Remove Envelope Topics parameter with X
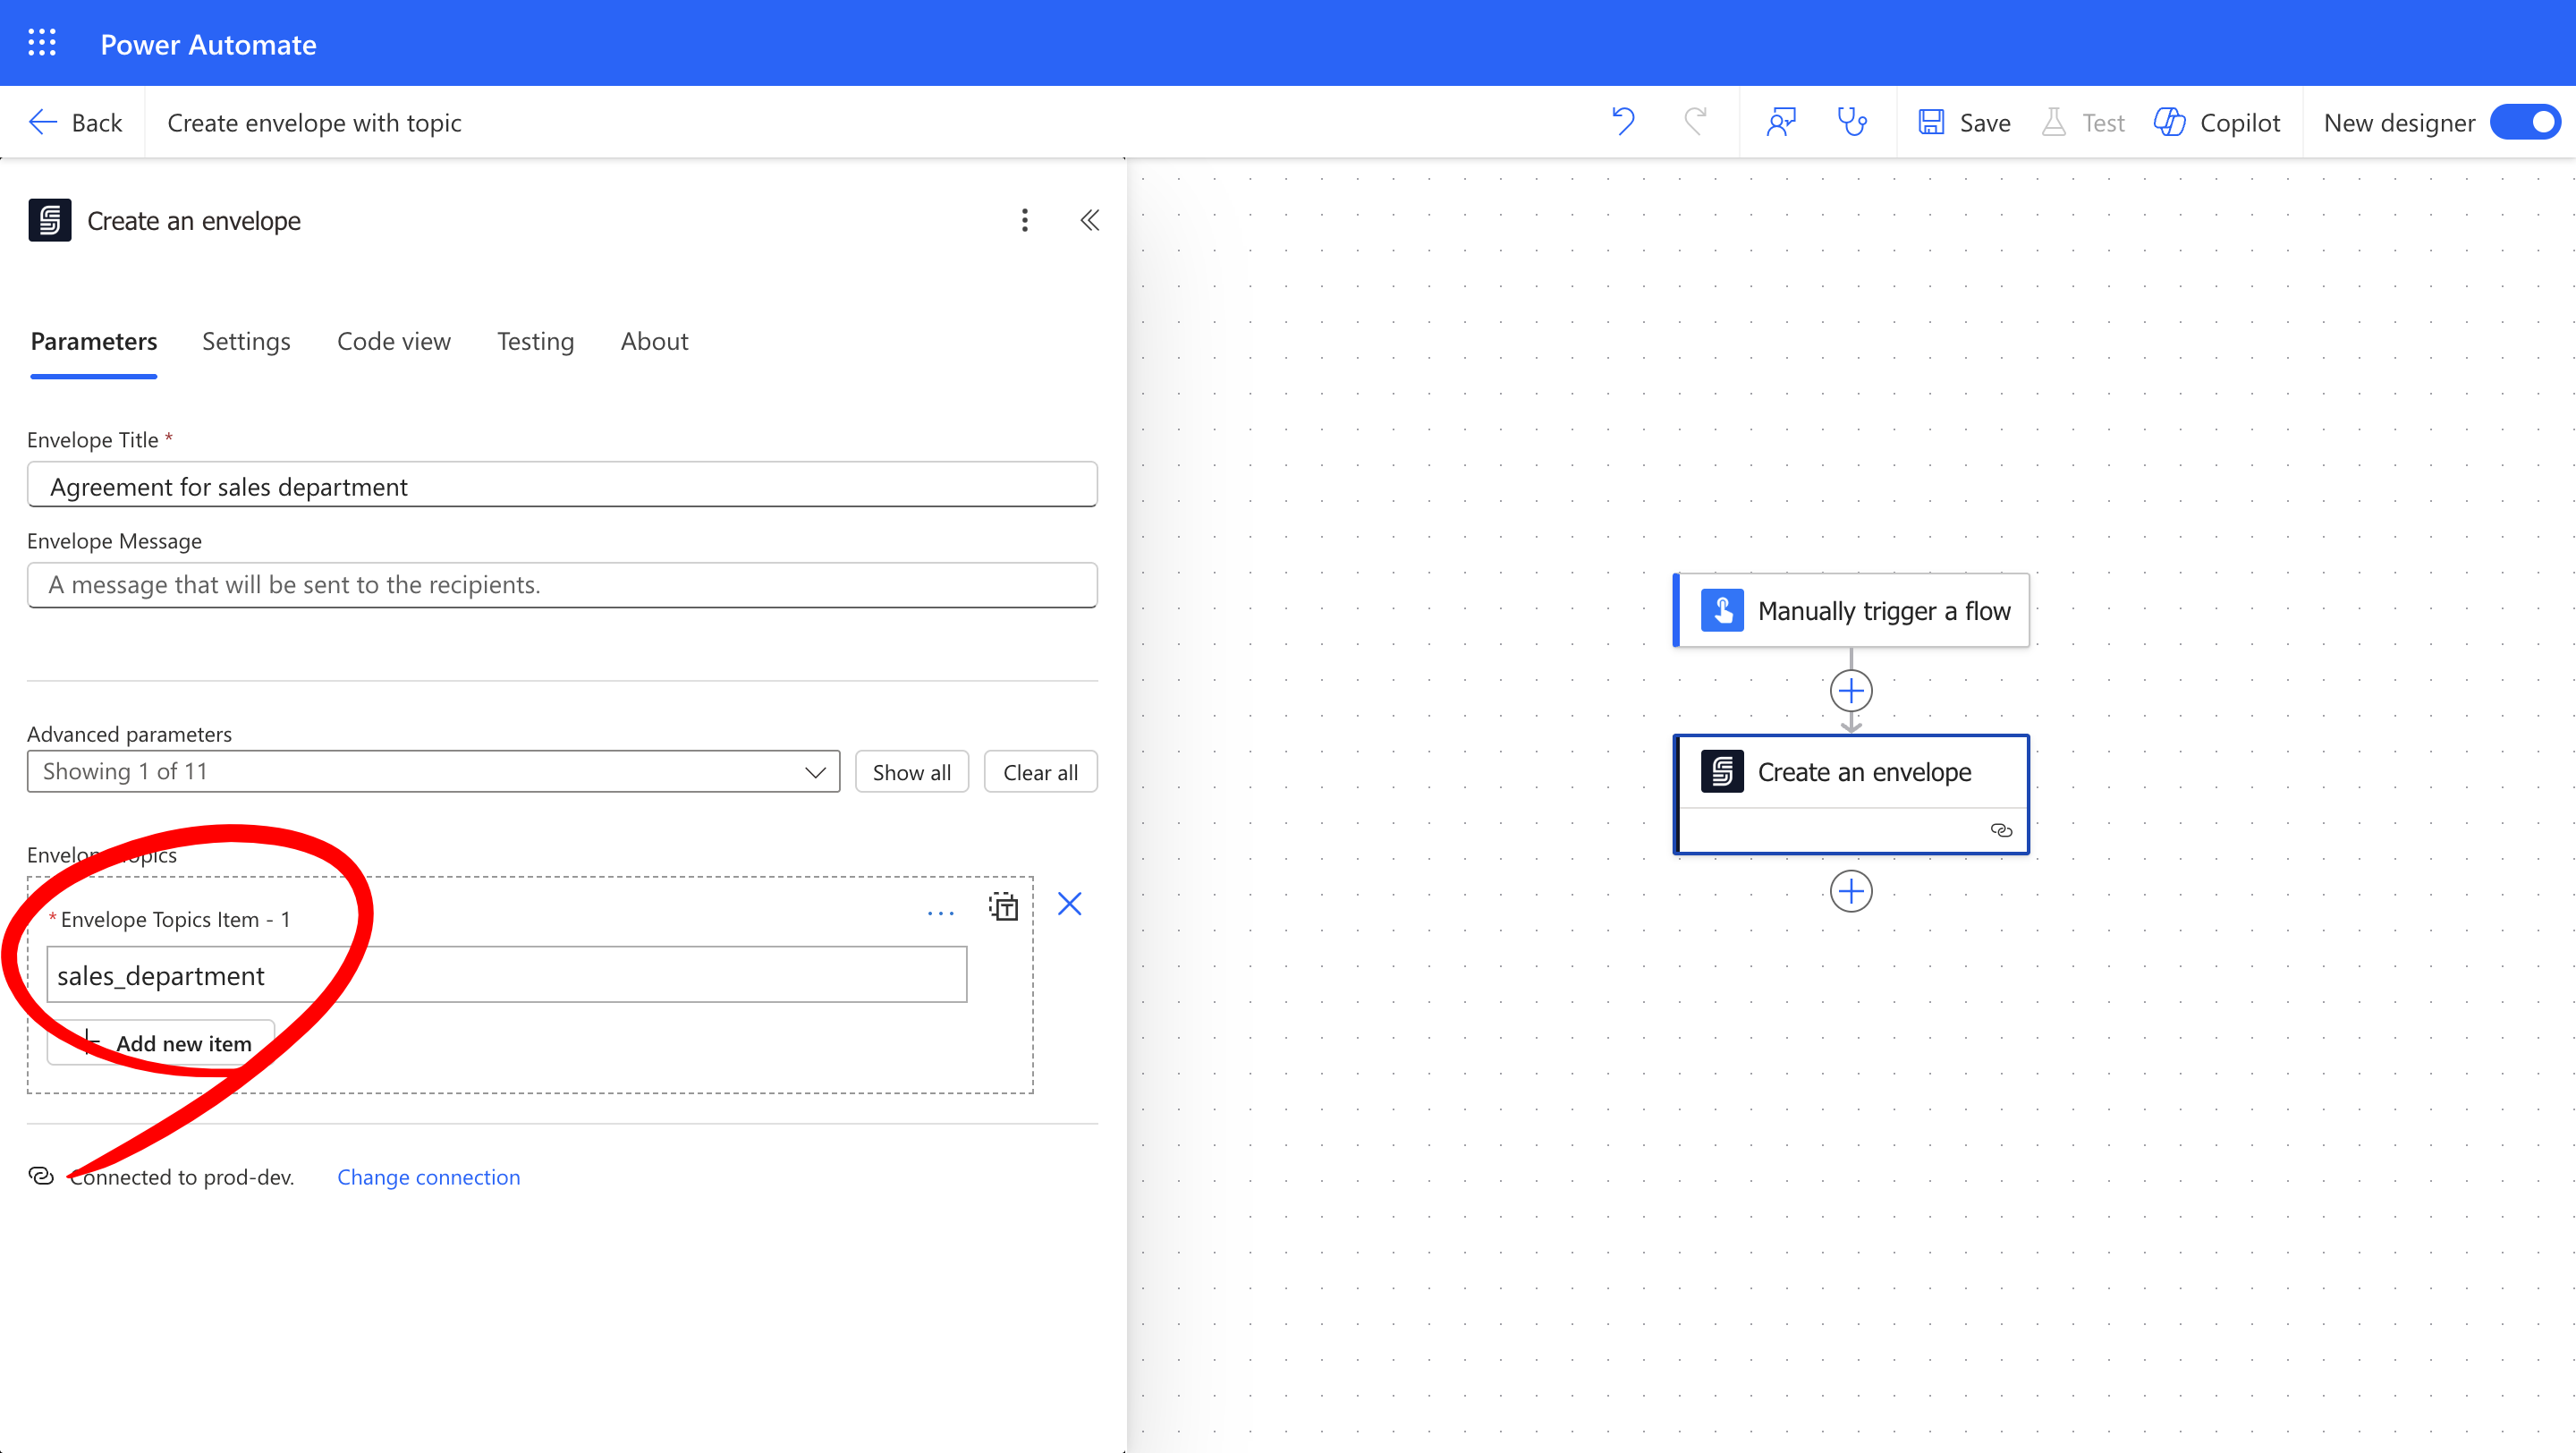Screen dimensions: 2576x1453 [1069, 904]
